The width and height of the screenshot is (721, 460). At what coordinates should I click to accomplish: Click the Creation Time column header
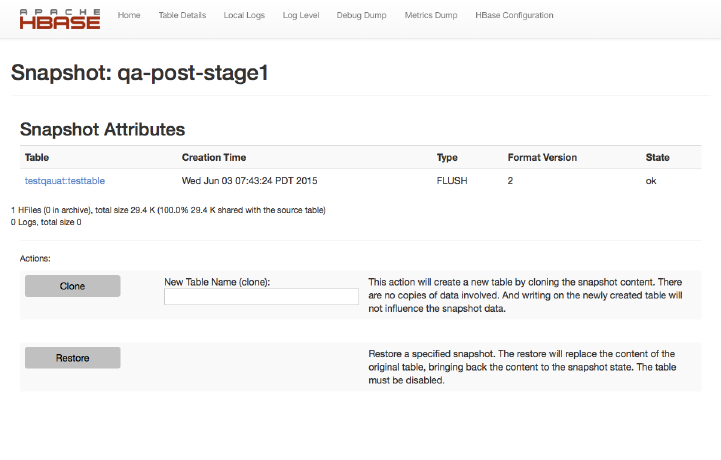click(x=214, y=157)
